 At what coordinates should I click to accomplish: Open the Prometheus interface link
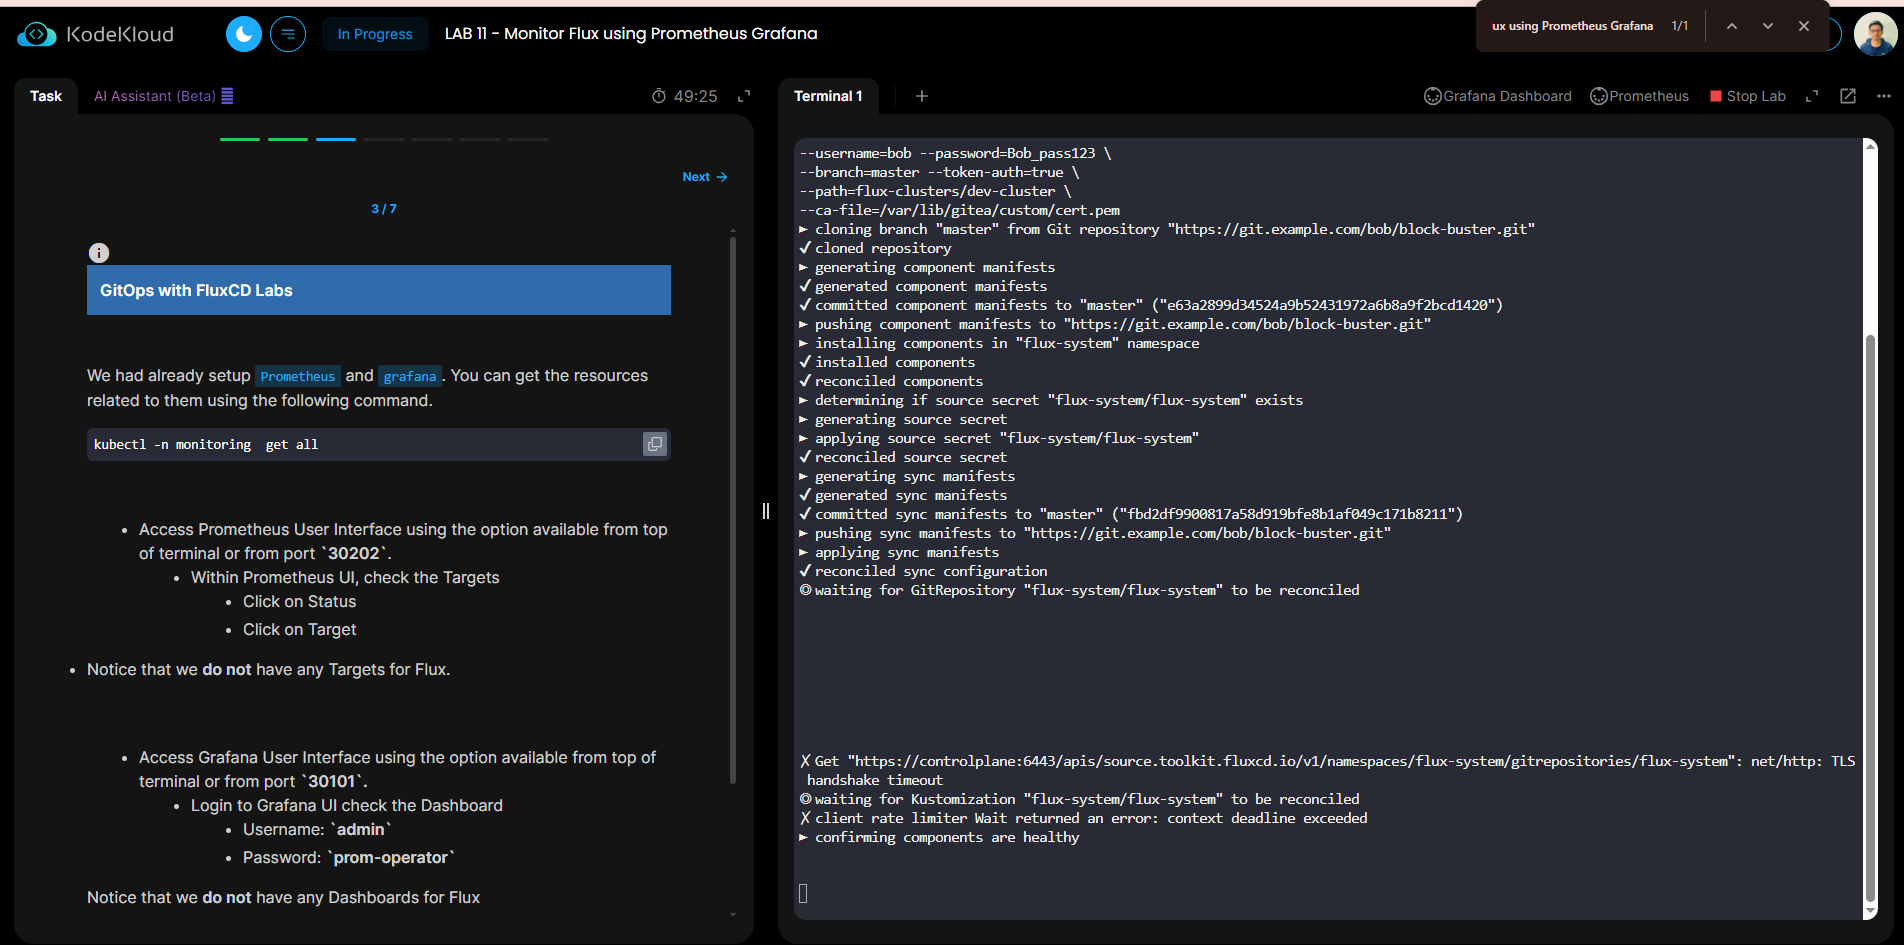tap(1639, 96)
